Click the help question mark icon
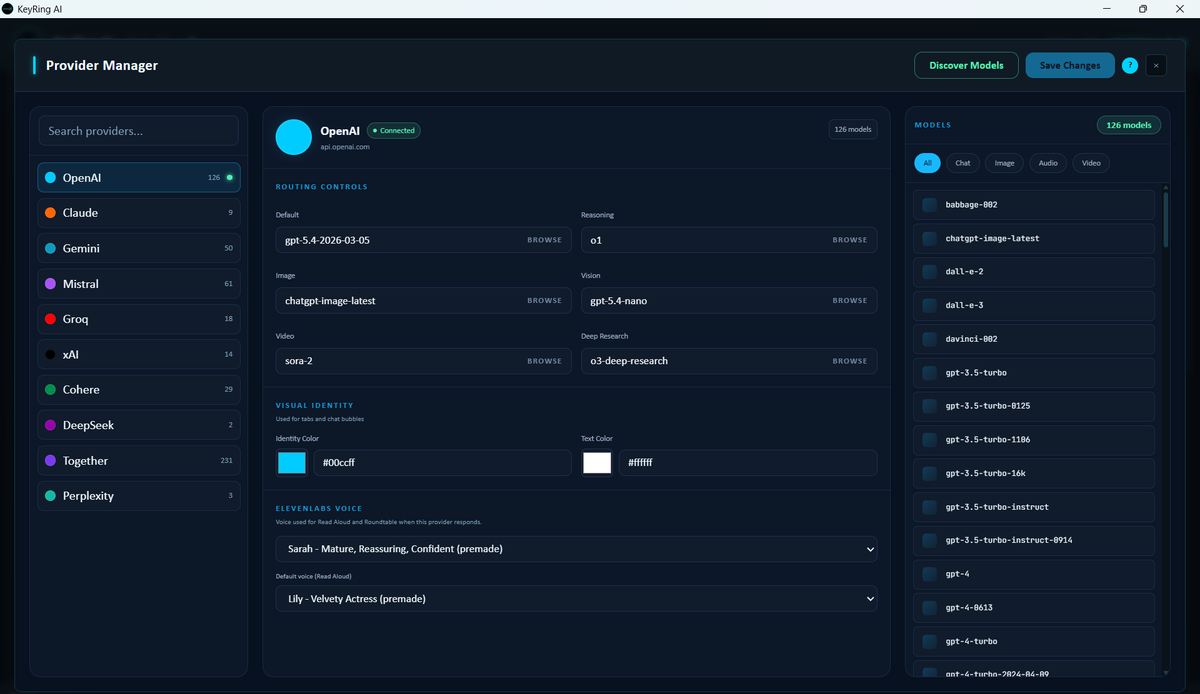 1130,66
